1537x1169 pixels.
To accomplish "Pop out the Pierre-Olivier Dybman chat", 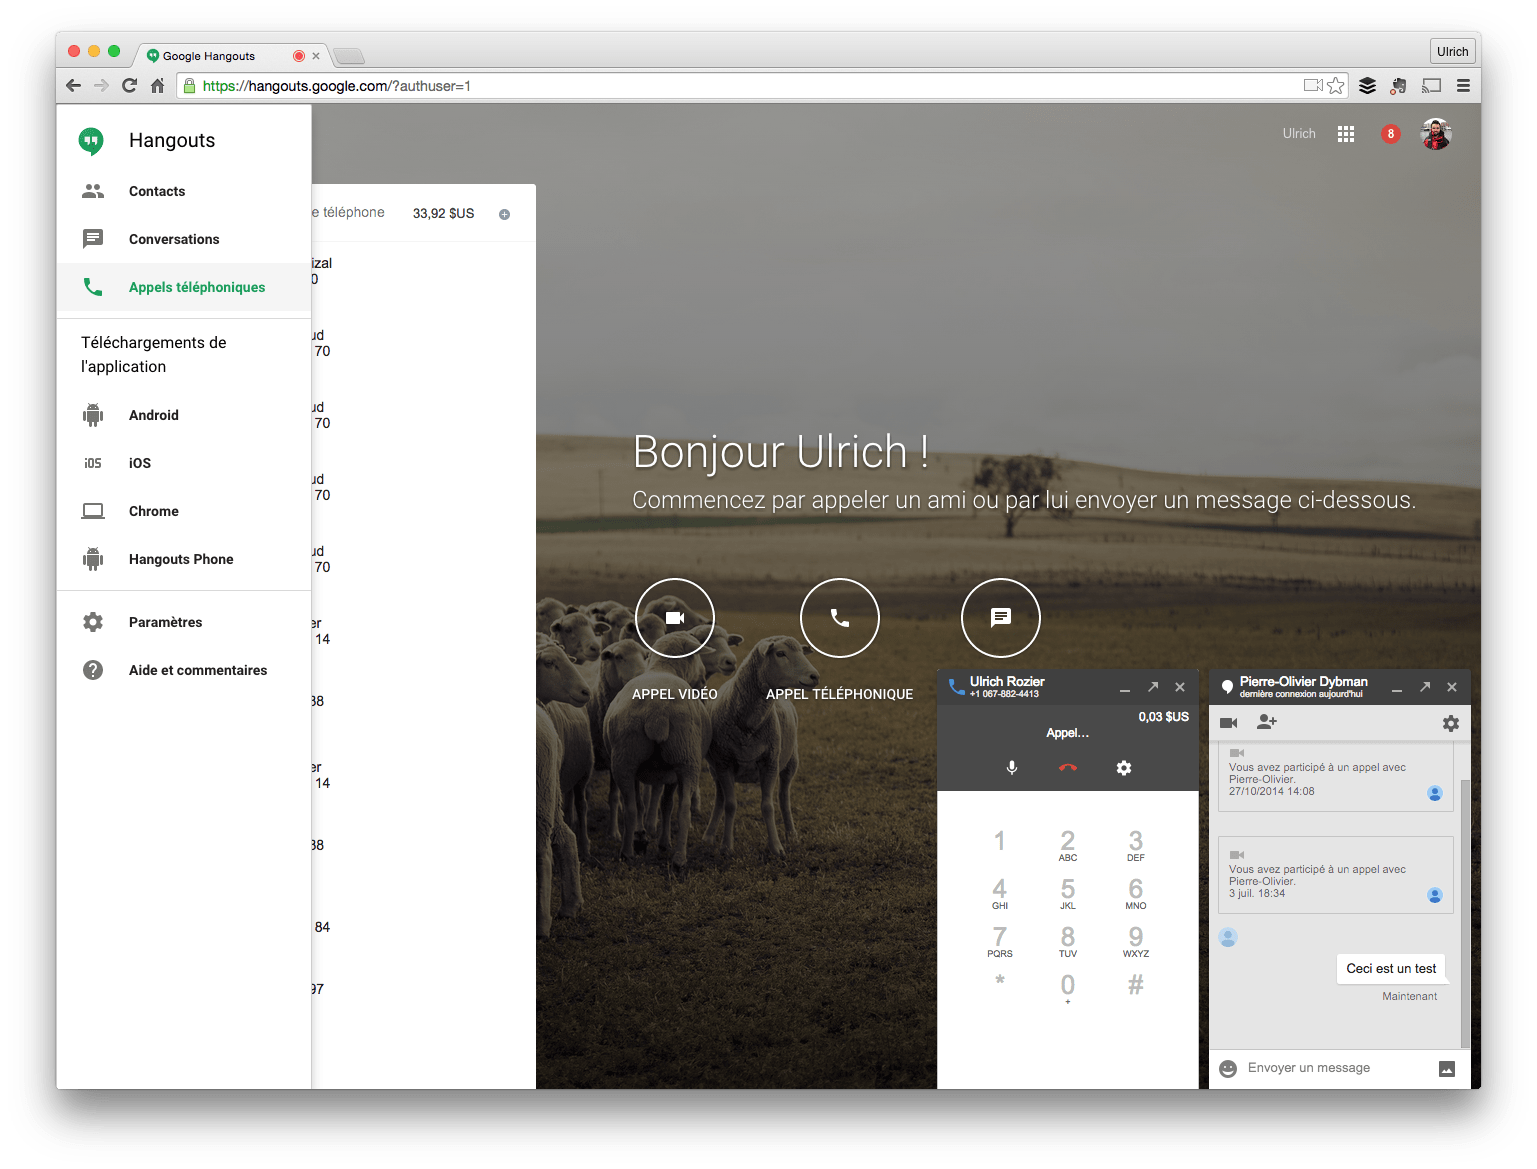I will pos(1425,687).
